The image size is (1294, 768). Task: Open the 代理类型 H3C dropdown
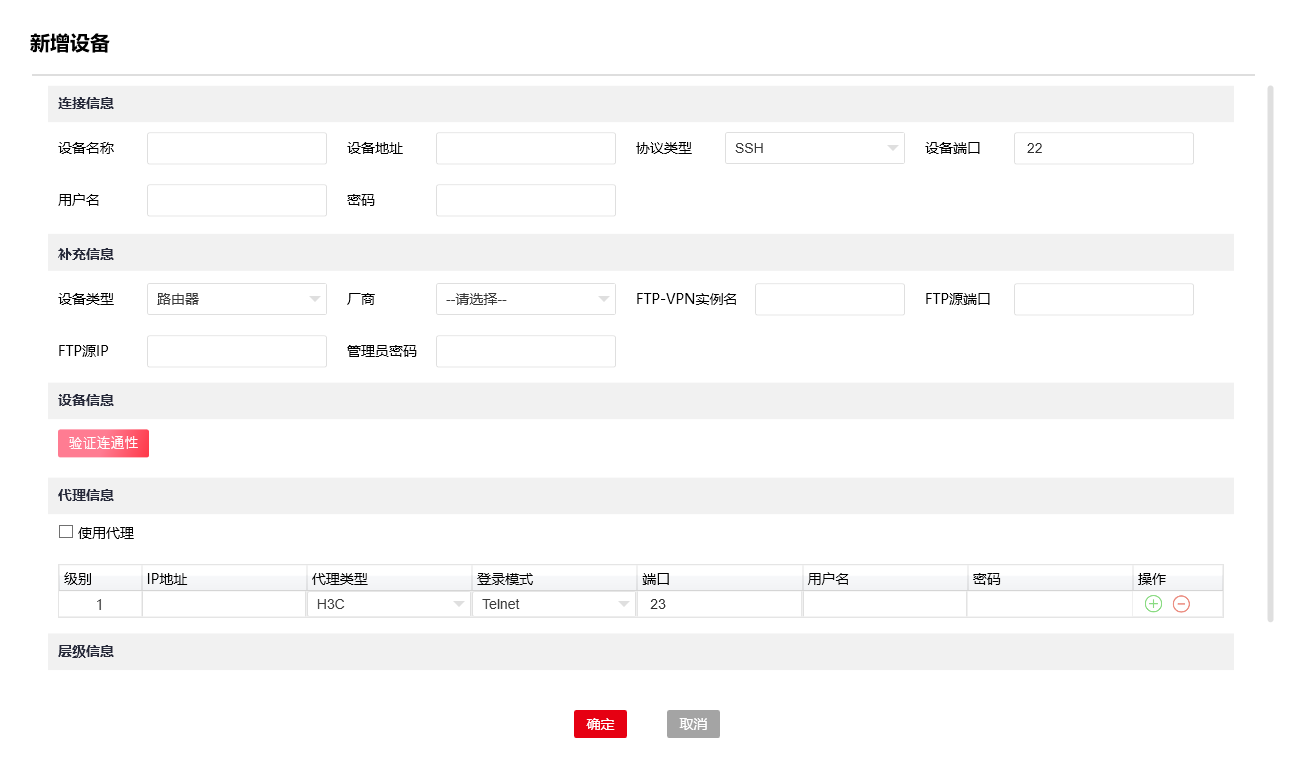point(388,604)
